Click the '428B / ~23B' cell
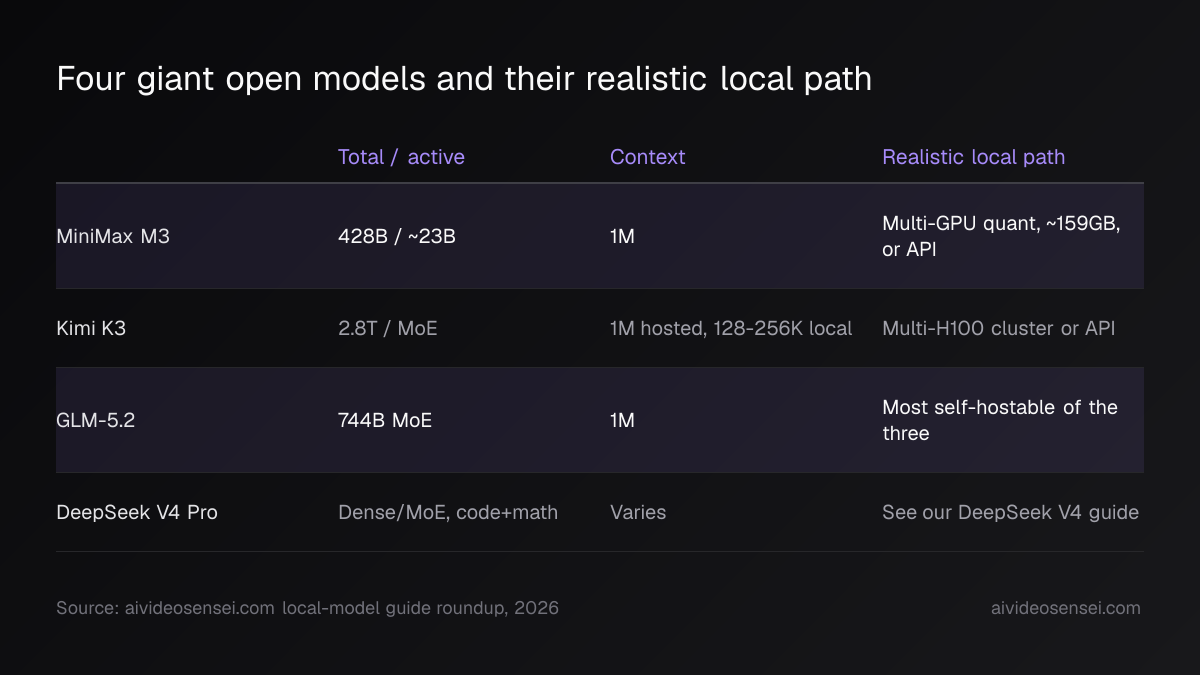Viewport: 1200px width, 675px height. click(x=397, y=237)
